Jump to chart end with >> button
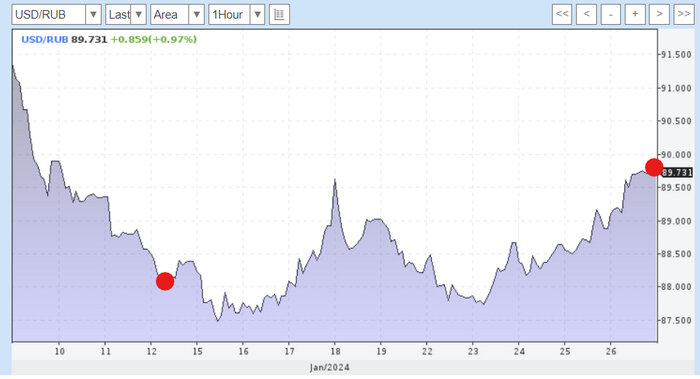Viewport: 700px width, 379px height. tap(684, 14)
